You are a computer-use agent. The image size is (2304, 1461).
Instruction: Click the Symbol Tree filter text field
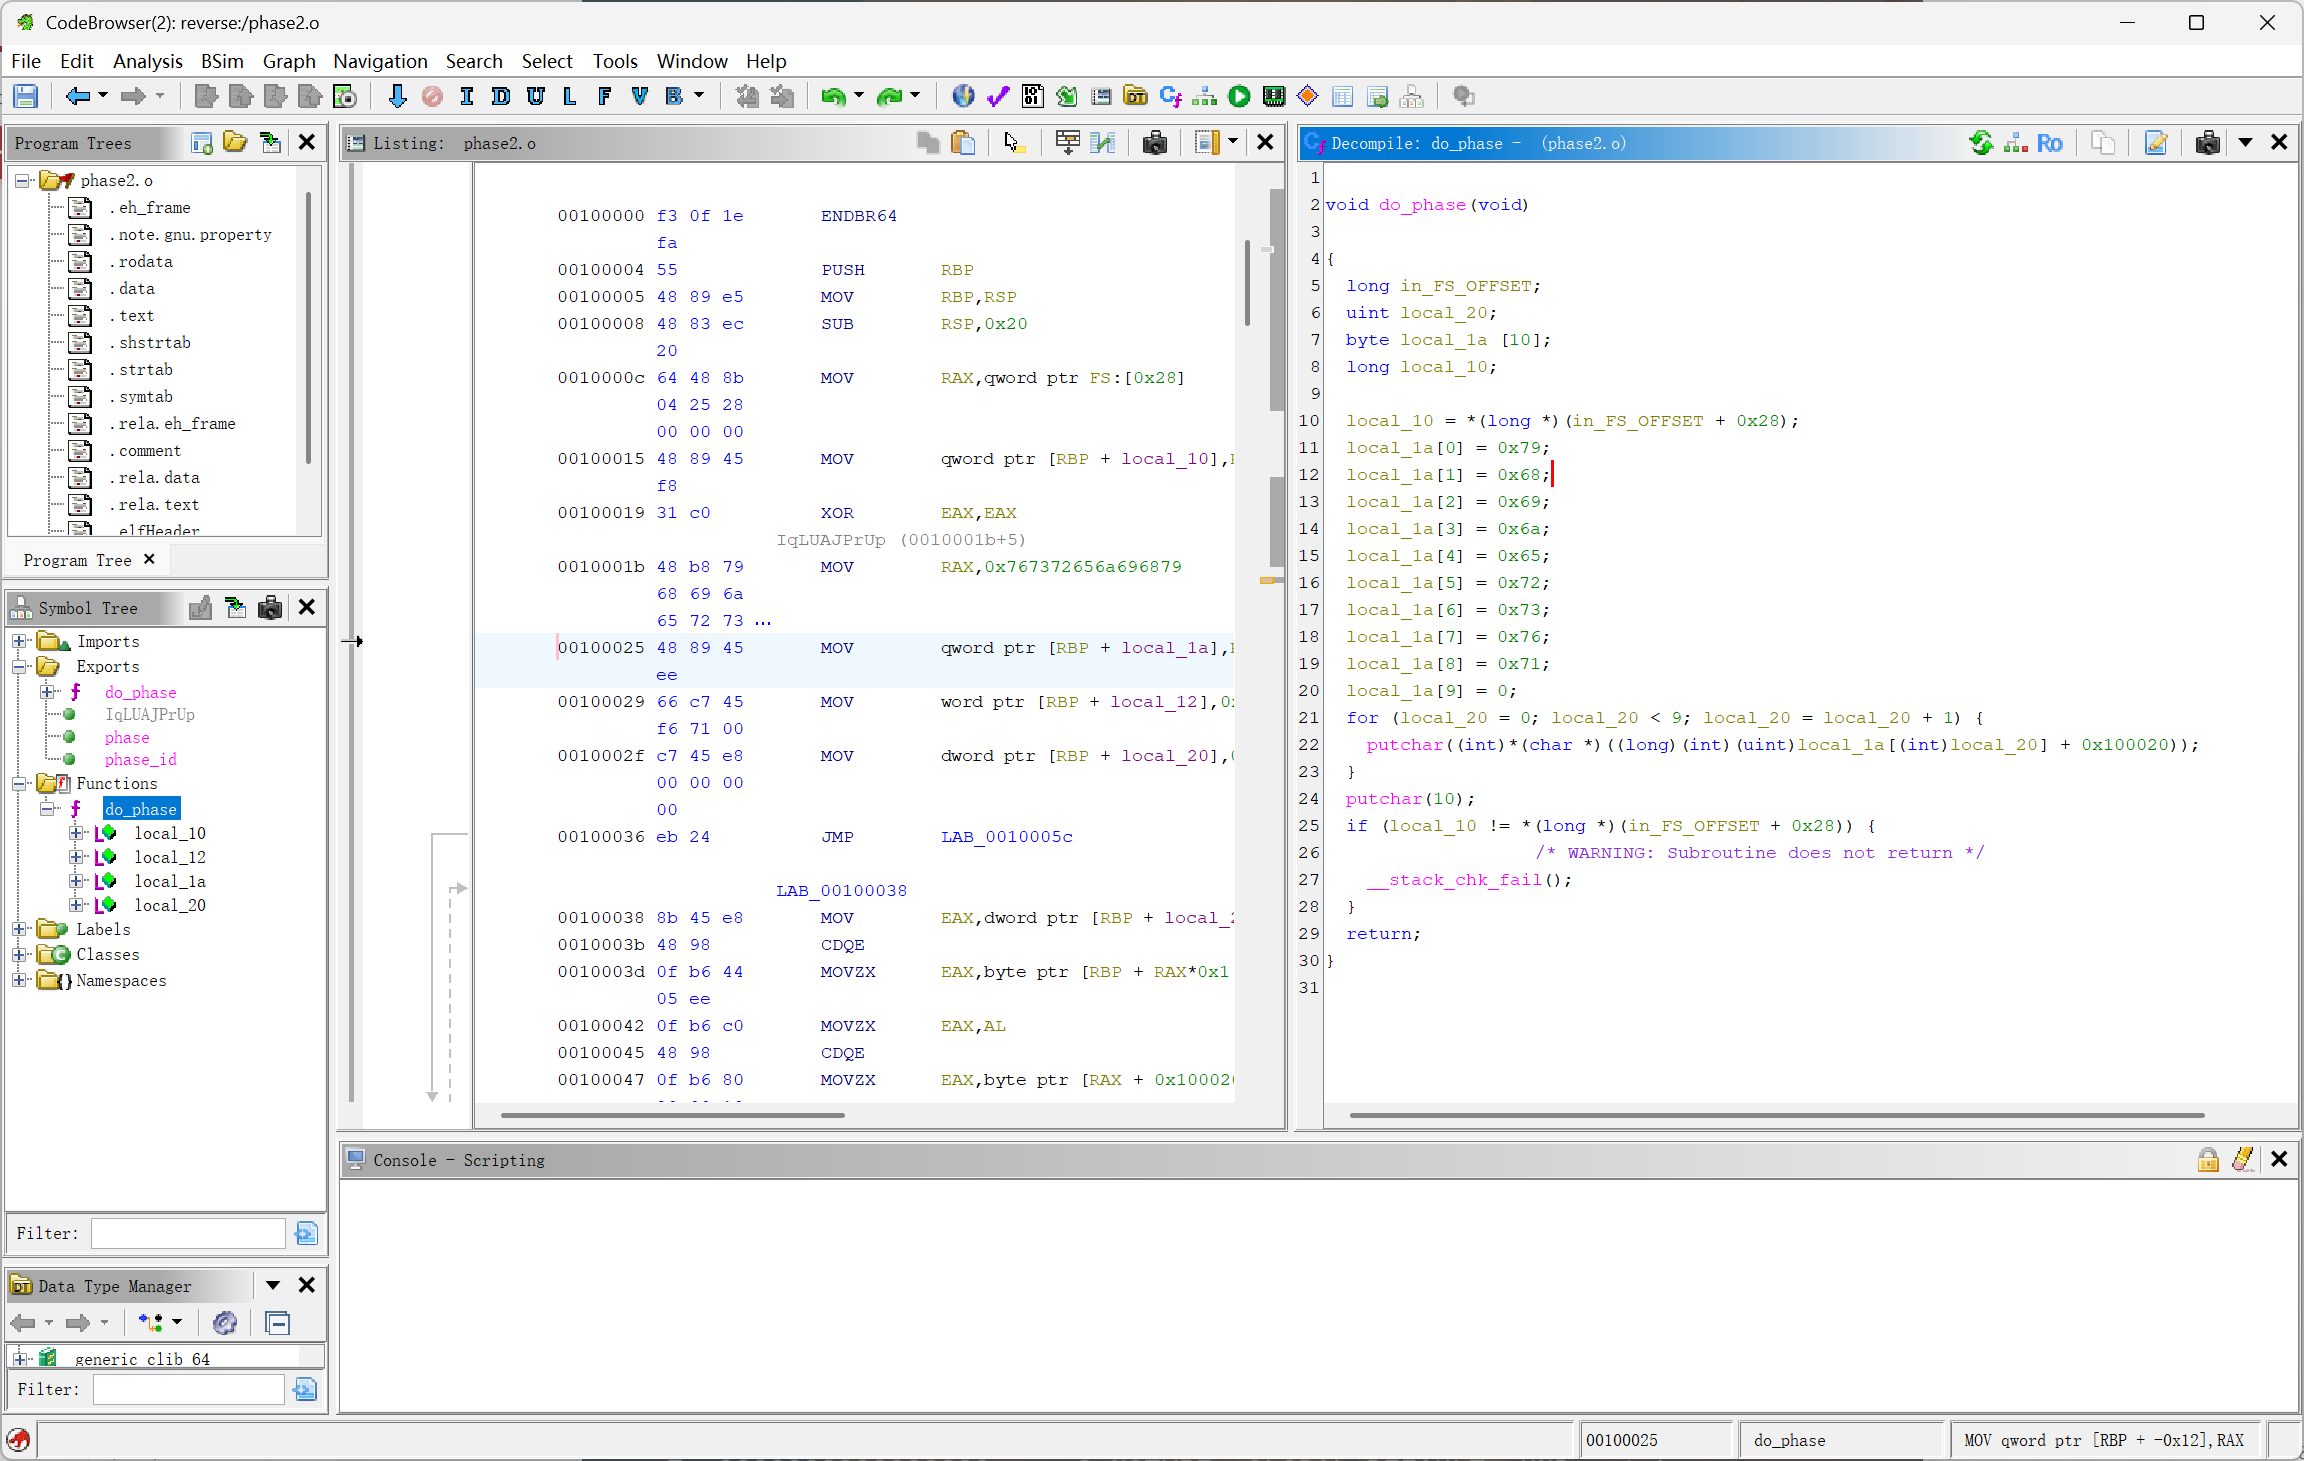coord(188,1233)
